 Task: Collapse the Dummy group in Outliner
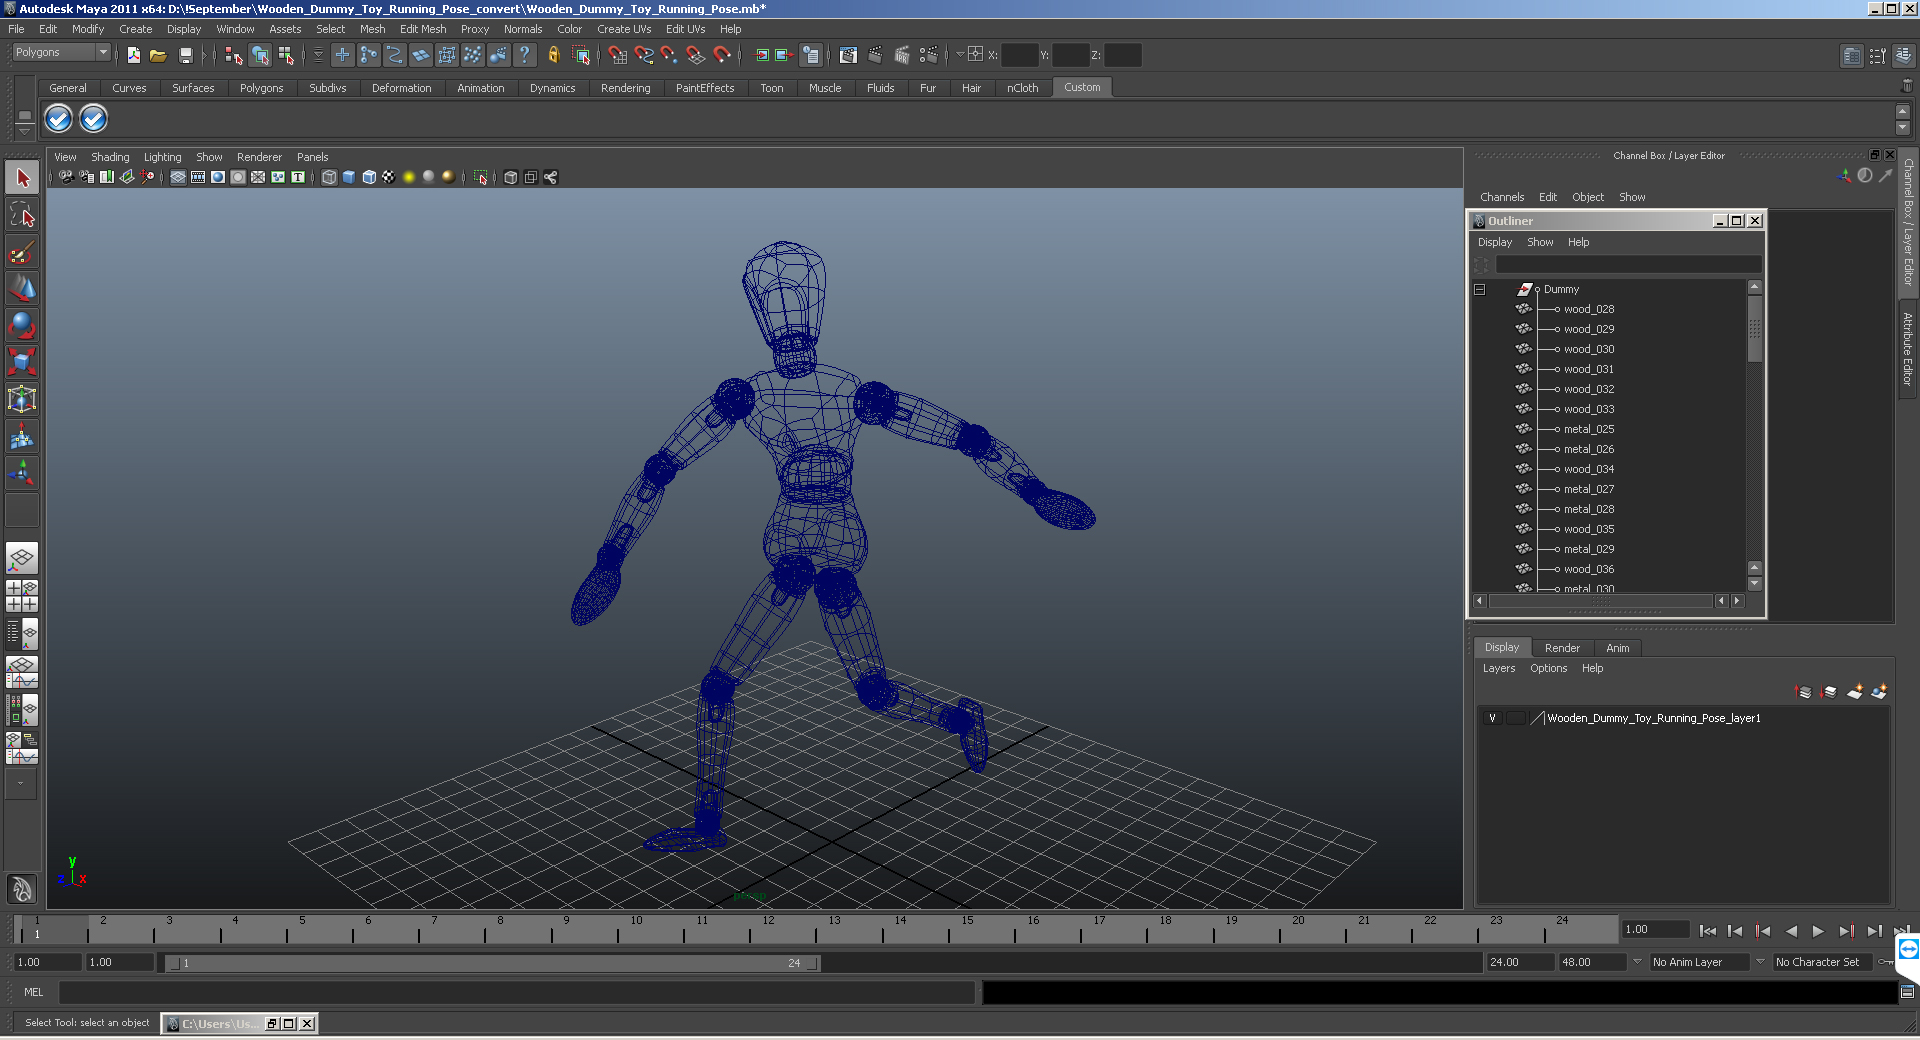[x=1480, y=290]
